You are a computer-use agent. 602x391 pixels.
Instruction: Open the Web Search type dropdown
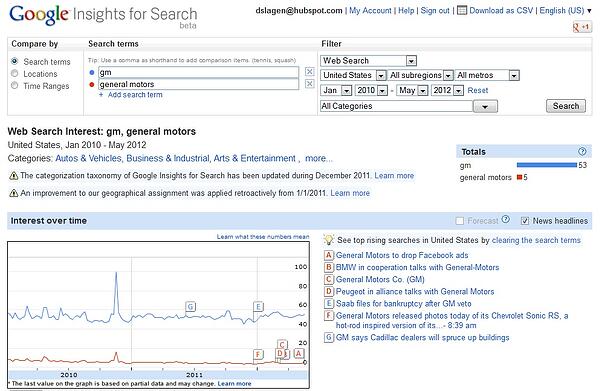[x=368, y=61]
